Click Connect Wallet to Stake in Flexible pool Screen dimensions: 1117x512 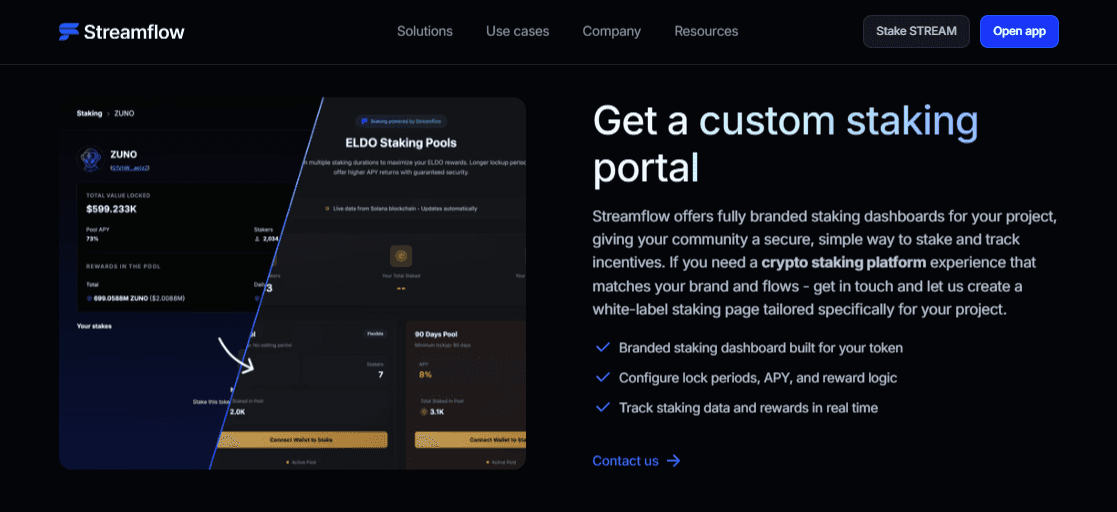click(301, 440)
